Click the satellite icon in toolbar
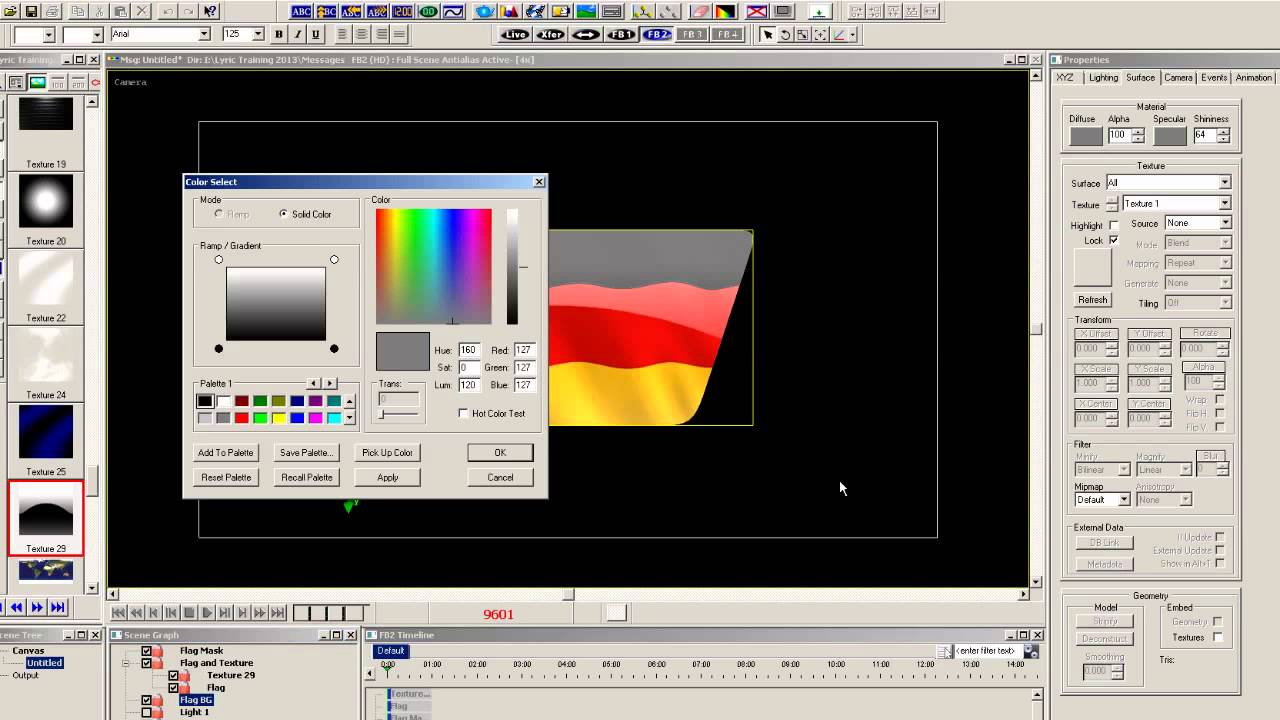The height and width of the screenshot is (720, 1280). [535, 11]
